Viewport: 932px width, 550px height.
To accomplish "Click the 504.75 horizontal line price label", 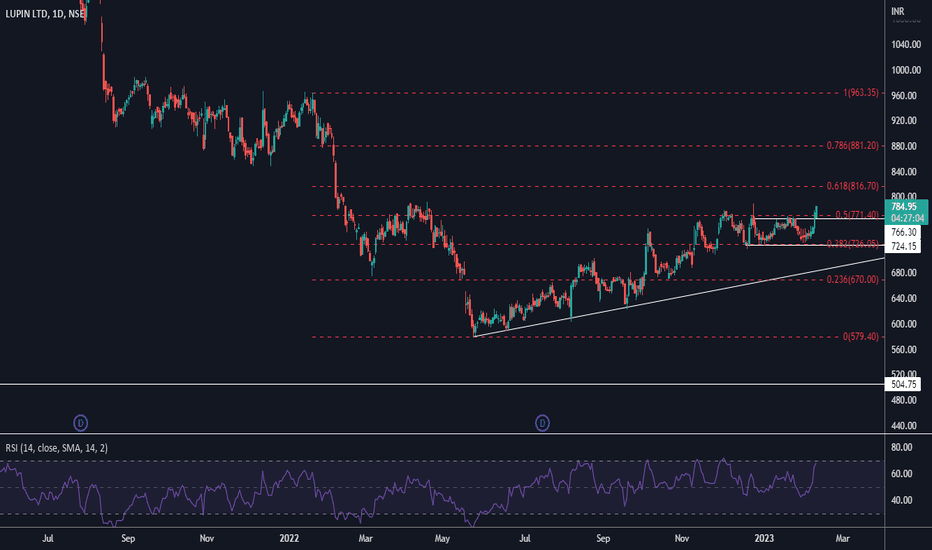I will tap(903, 385).
